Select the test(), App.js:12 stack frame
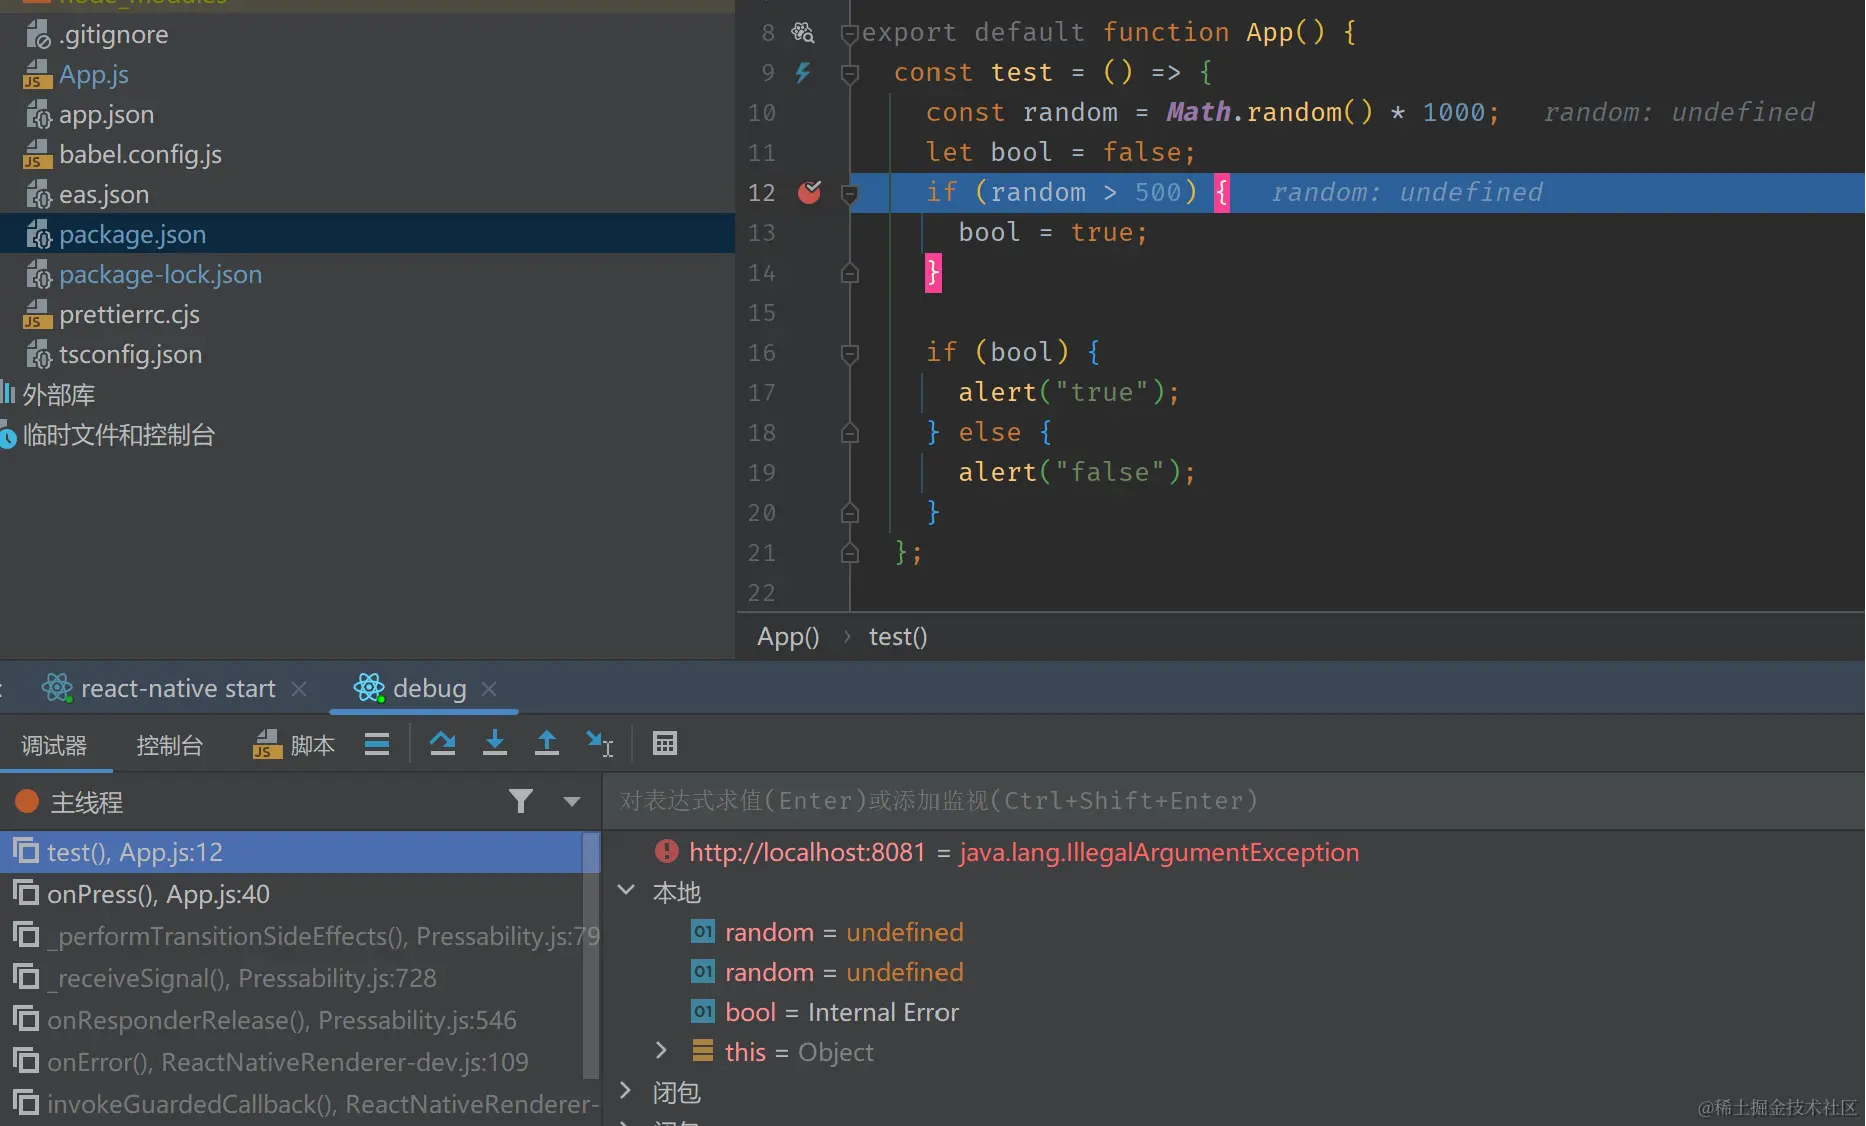This screenshot has width=1866, height=1126. 292,852
